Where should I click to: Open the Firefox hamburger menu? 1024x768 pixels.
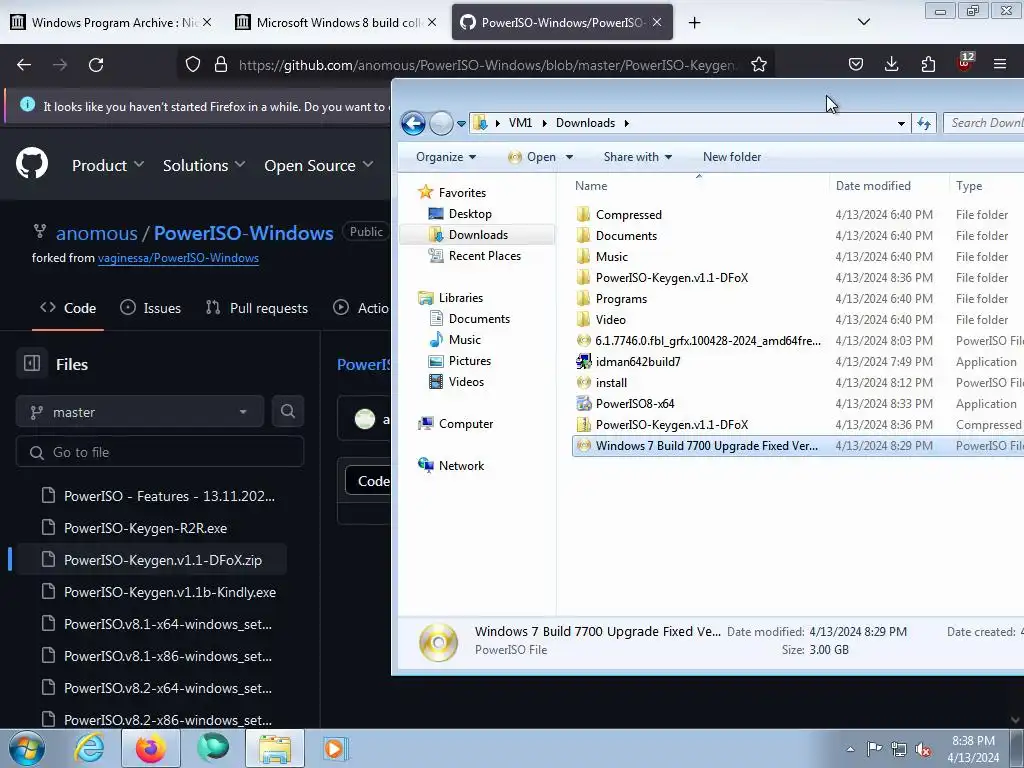click(1000, 64)
